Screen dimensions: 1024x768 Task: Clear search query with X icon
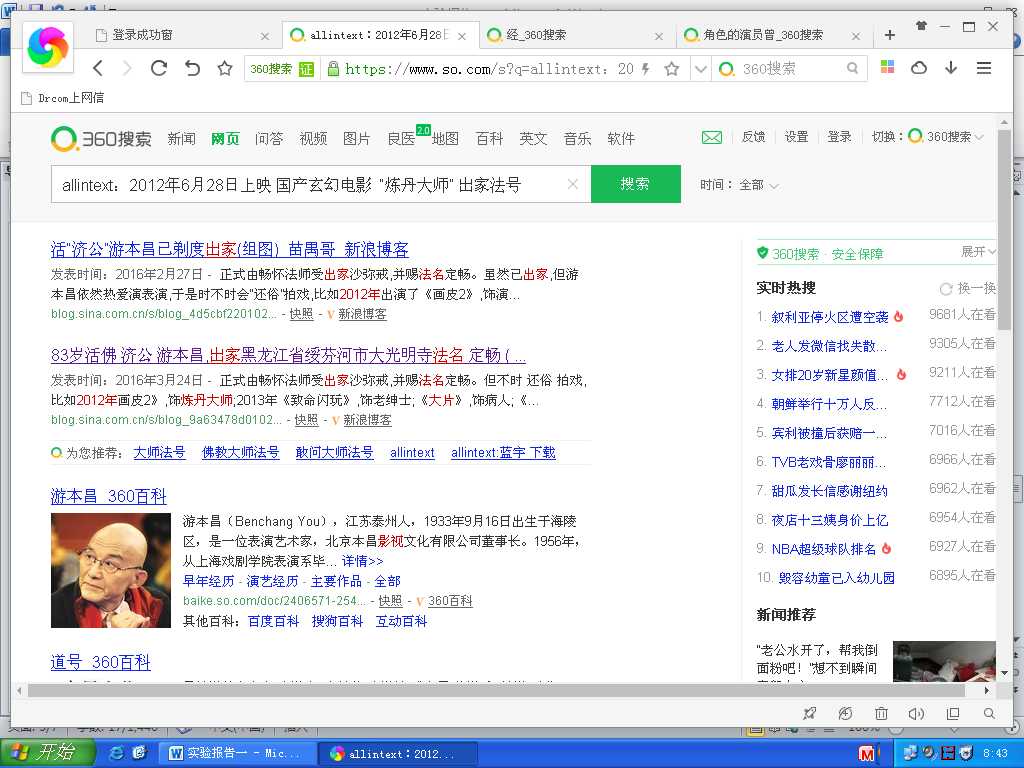point(573,185)
